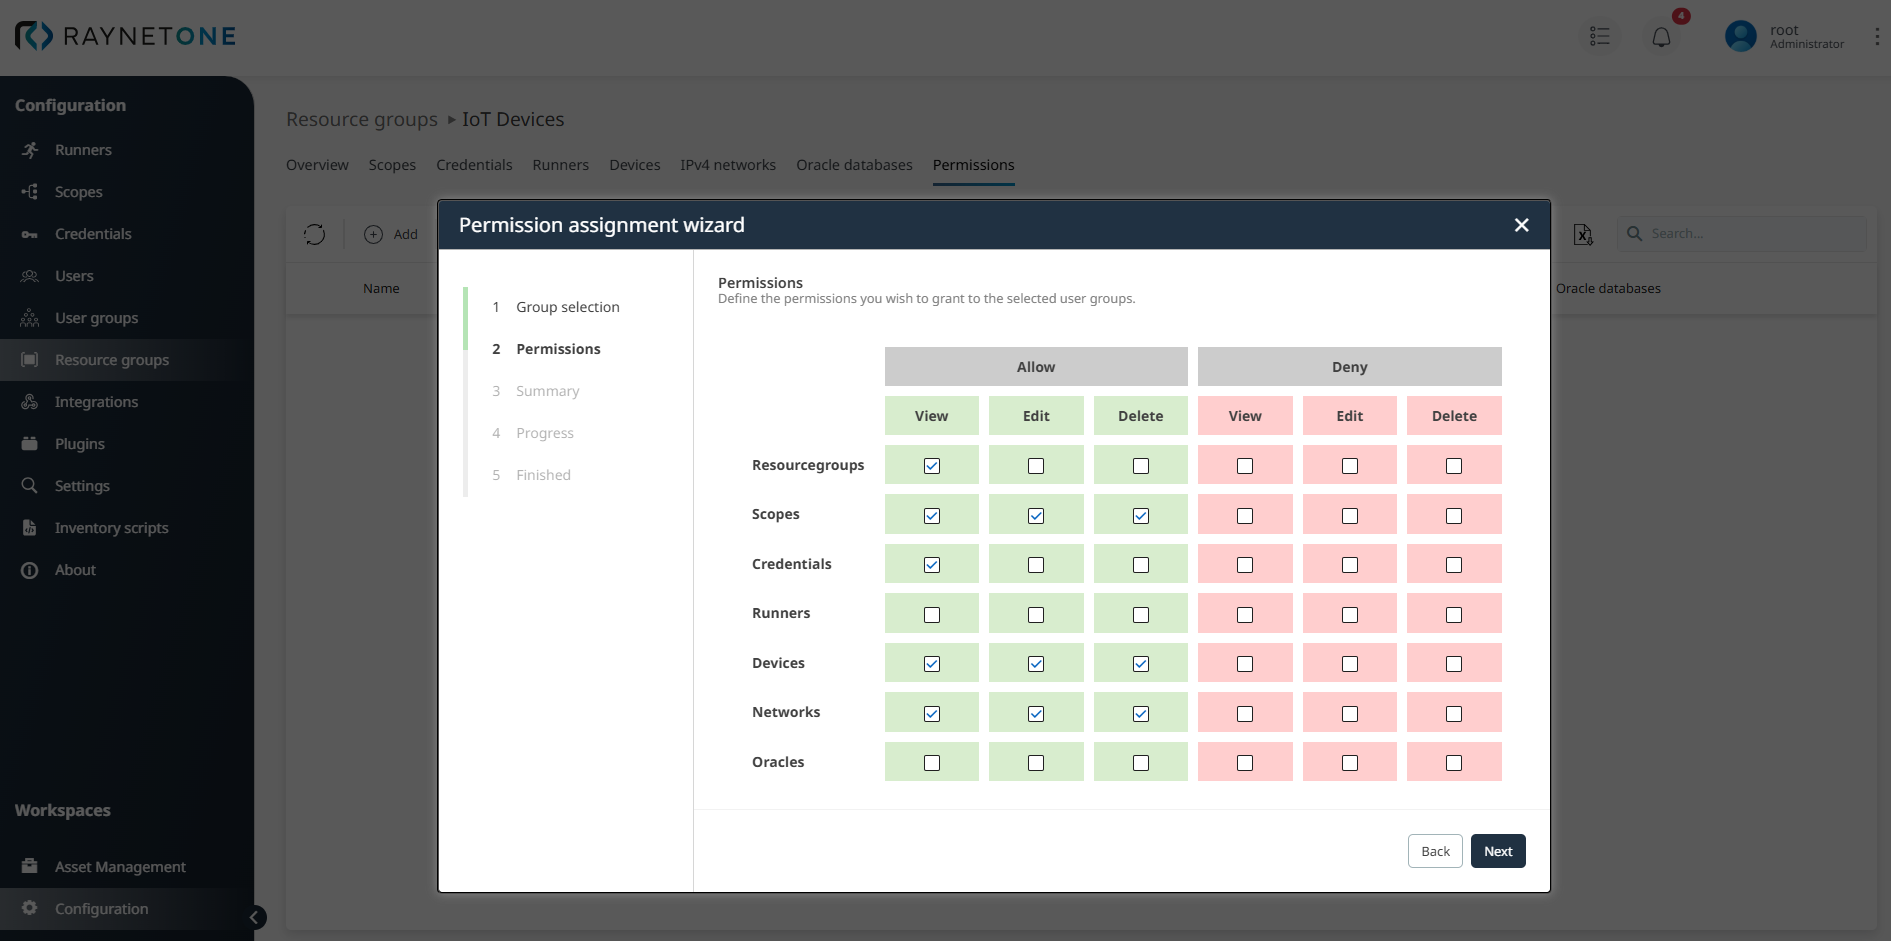Viewport: 1891px width, 941px height.
Task: Switch to the Oracle databases tab
Action: pyautogui.click(x=853, y=165)
